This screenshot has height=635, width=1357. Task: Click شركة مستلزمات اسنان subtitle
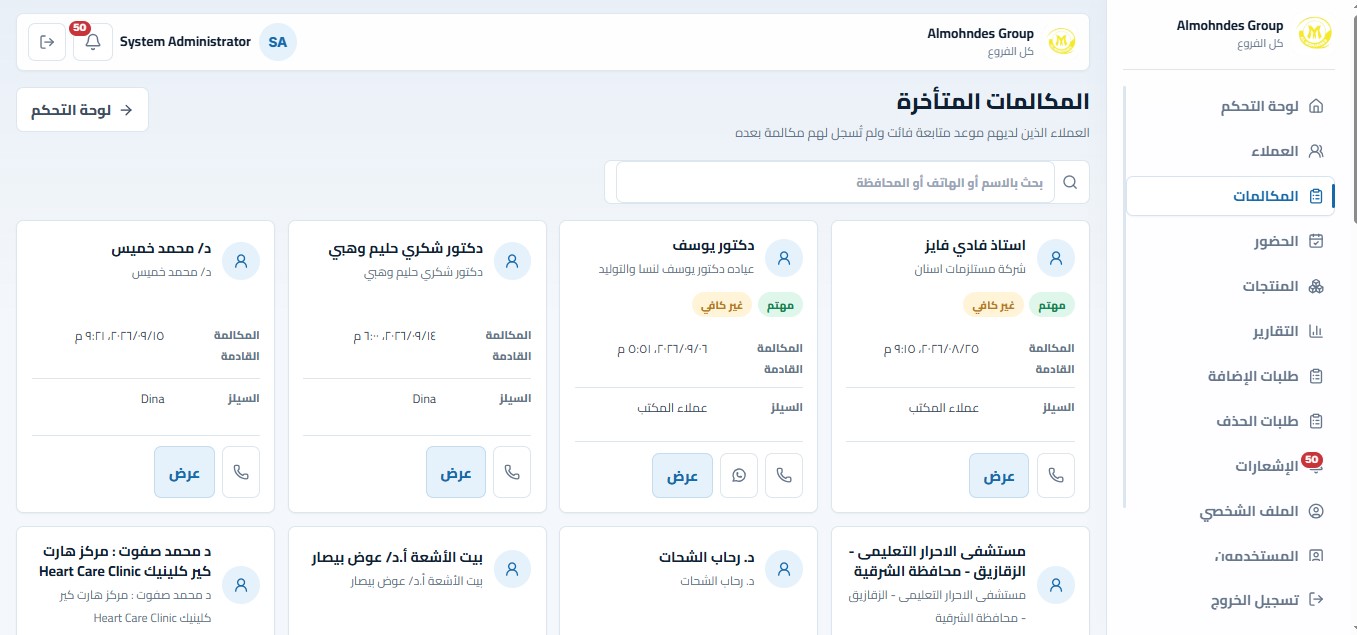970,270
